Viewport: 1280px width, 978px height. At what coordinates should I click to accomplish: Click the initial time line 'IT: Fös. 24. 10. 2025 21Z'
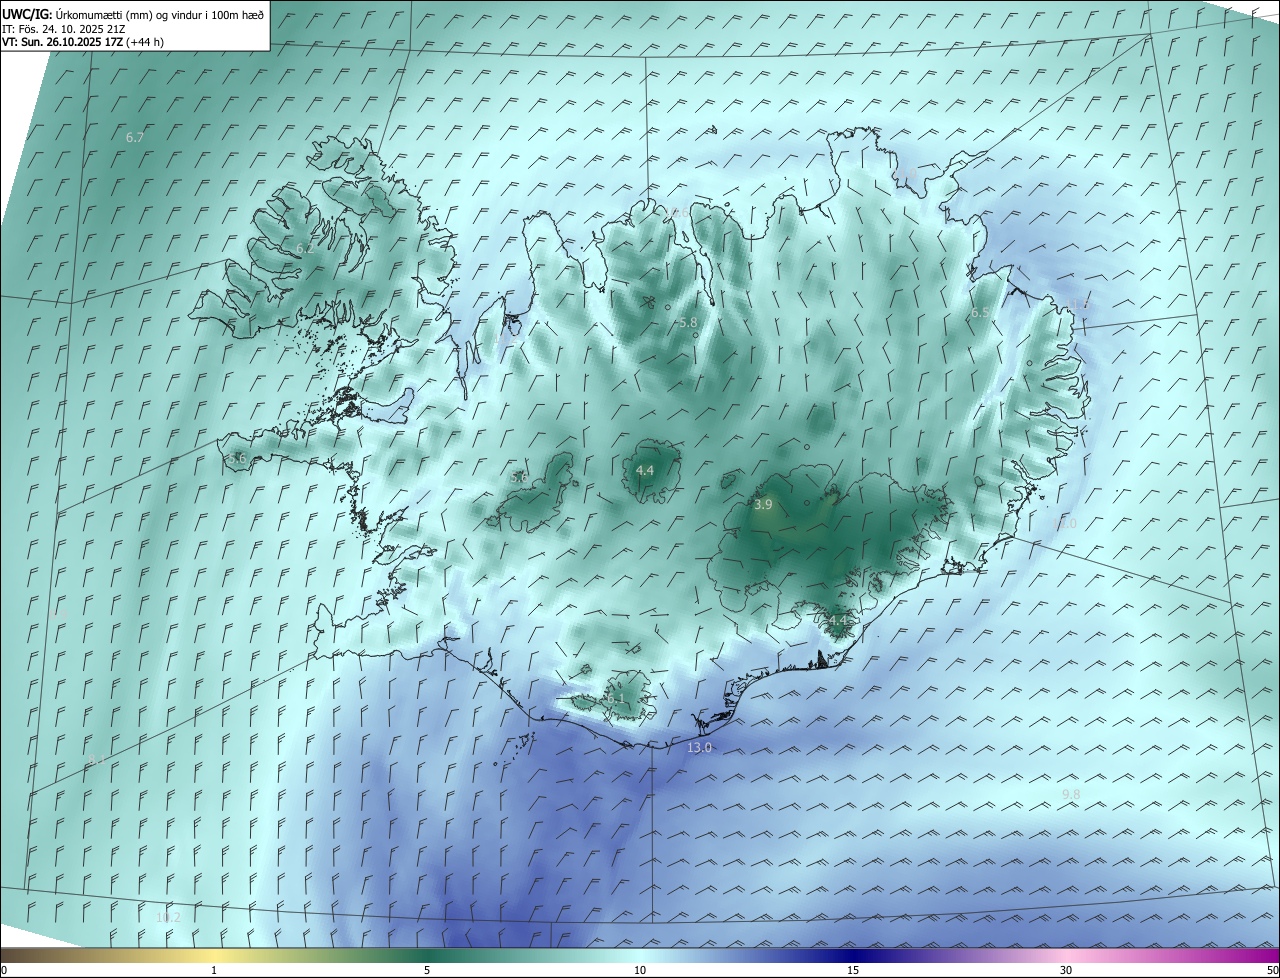tap(63, 29)
